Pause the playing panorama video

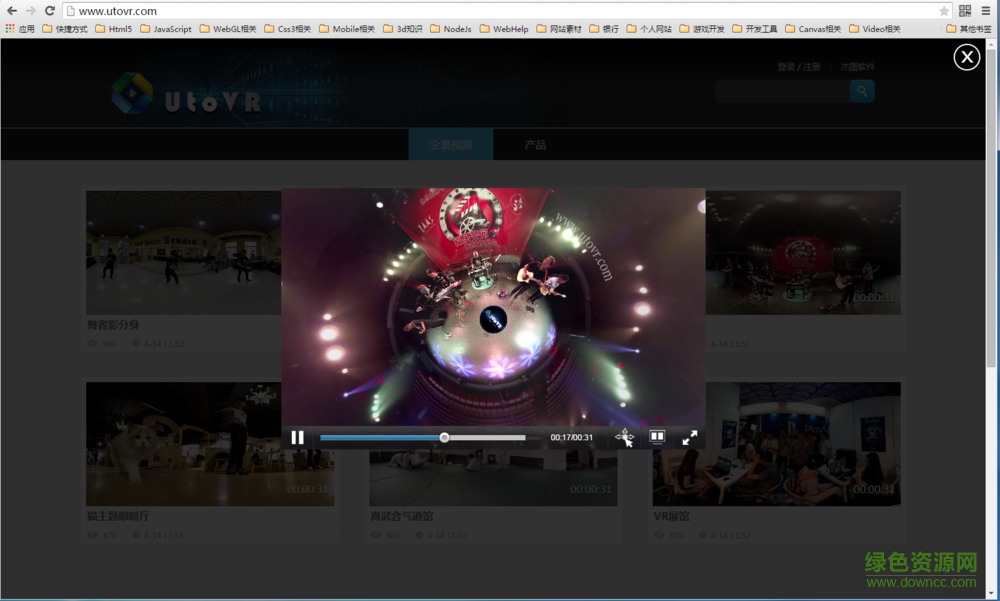click(x=297, y=437)
